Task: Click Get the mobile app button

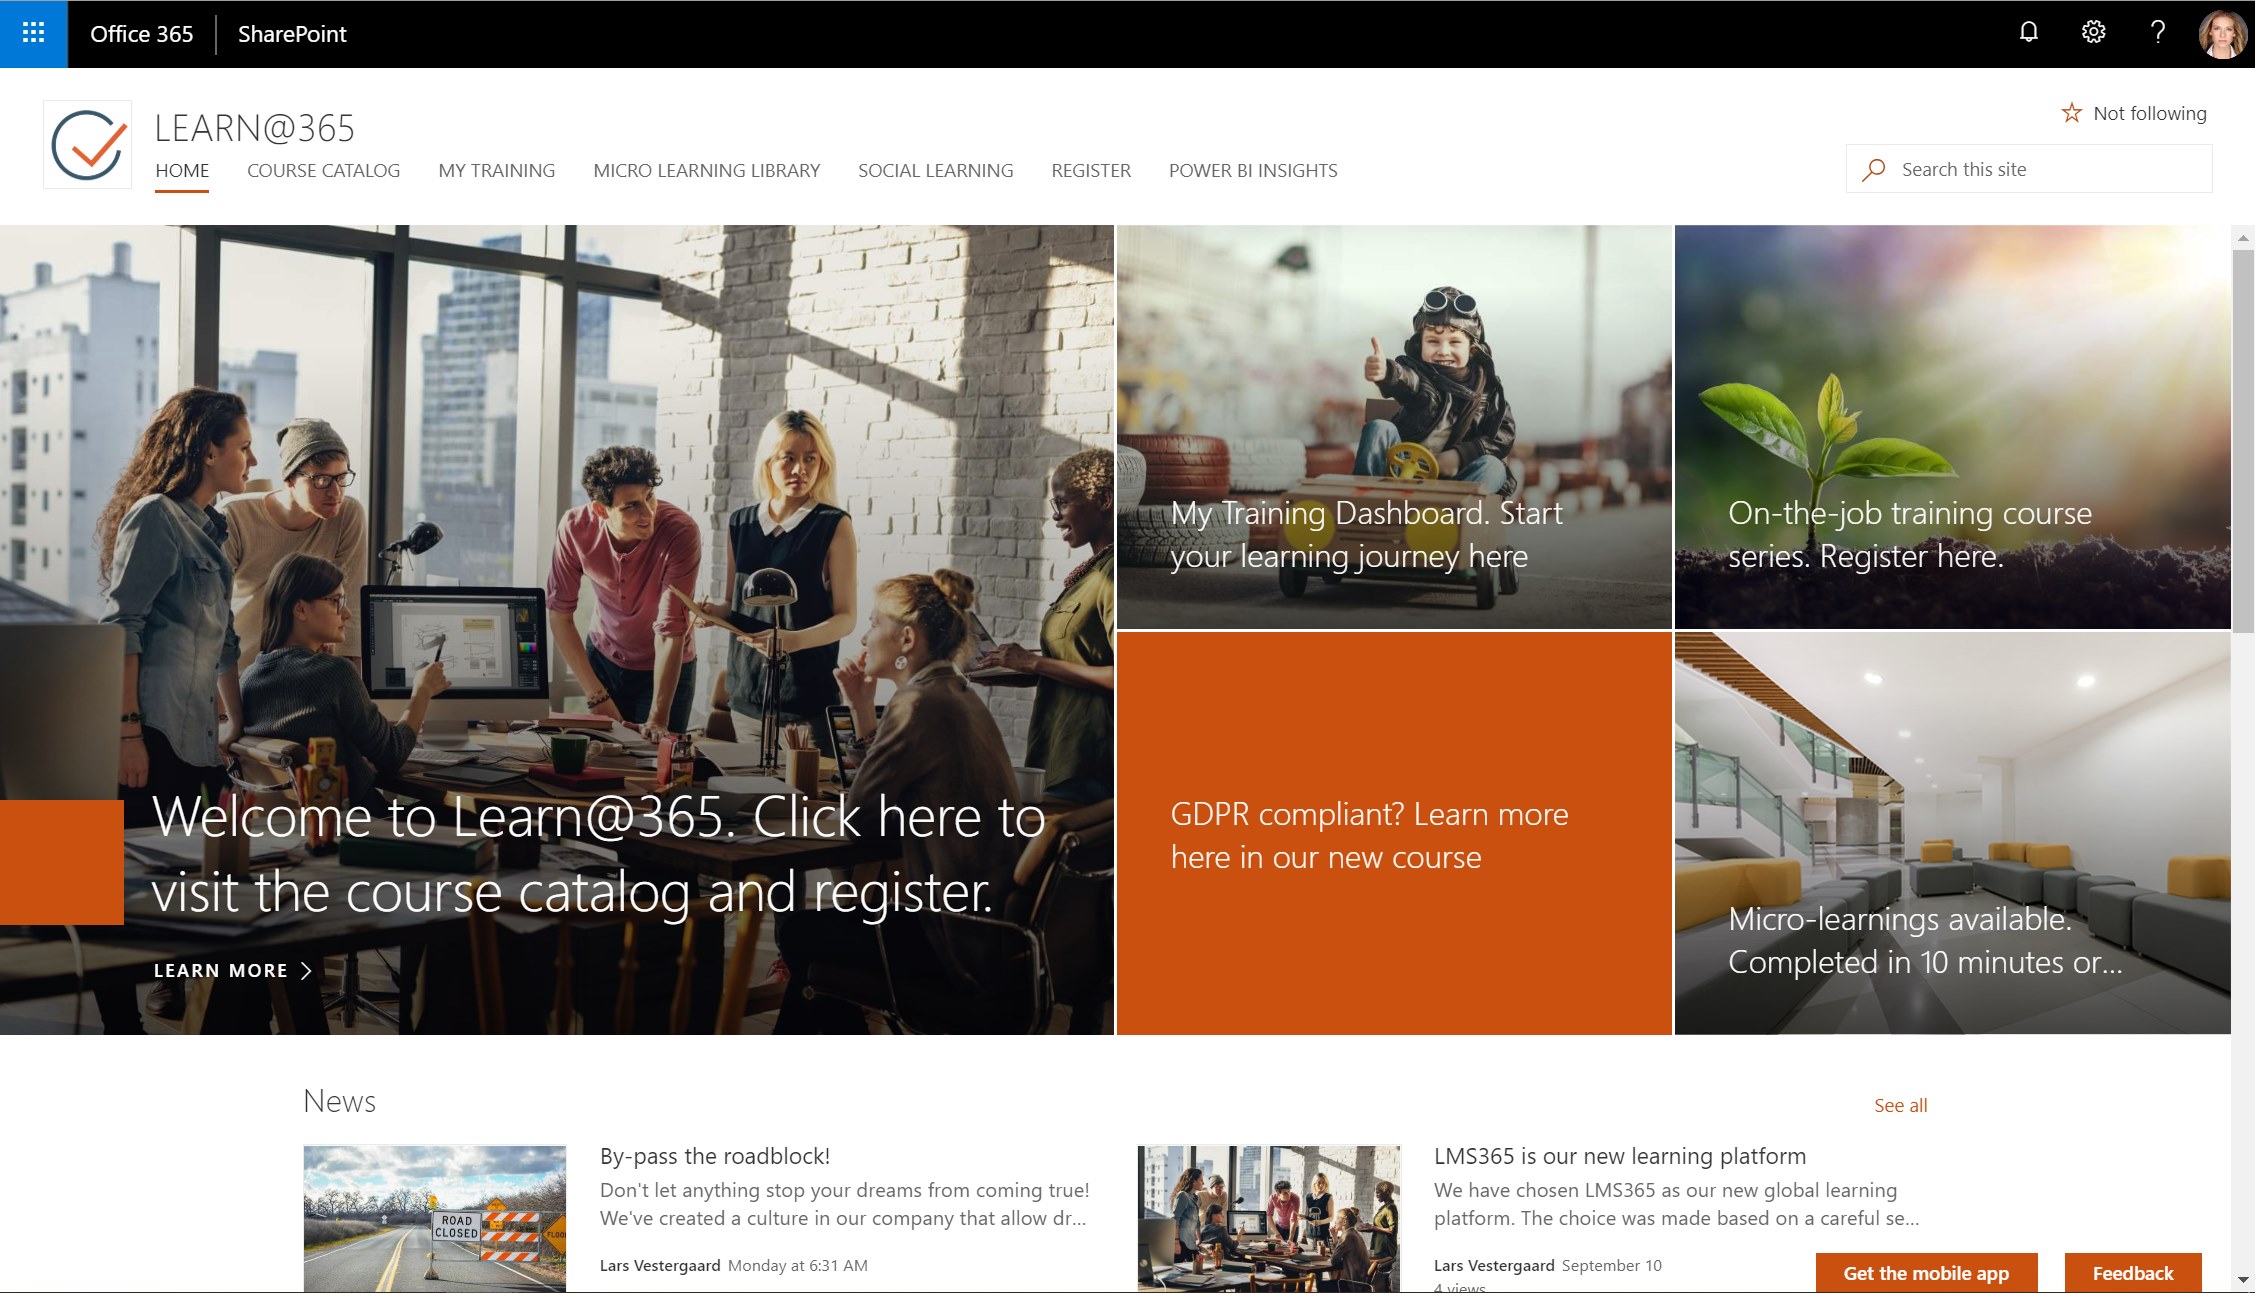Action: click(1926, 1273)
